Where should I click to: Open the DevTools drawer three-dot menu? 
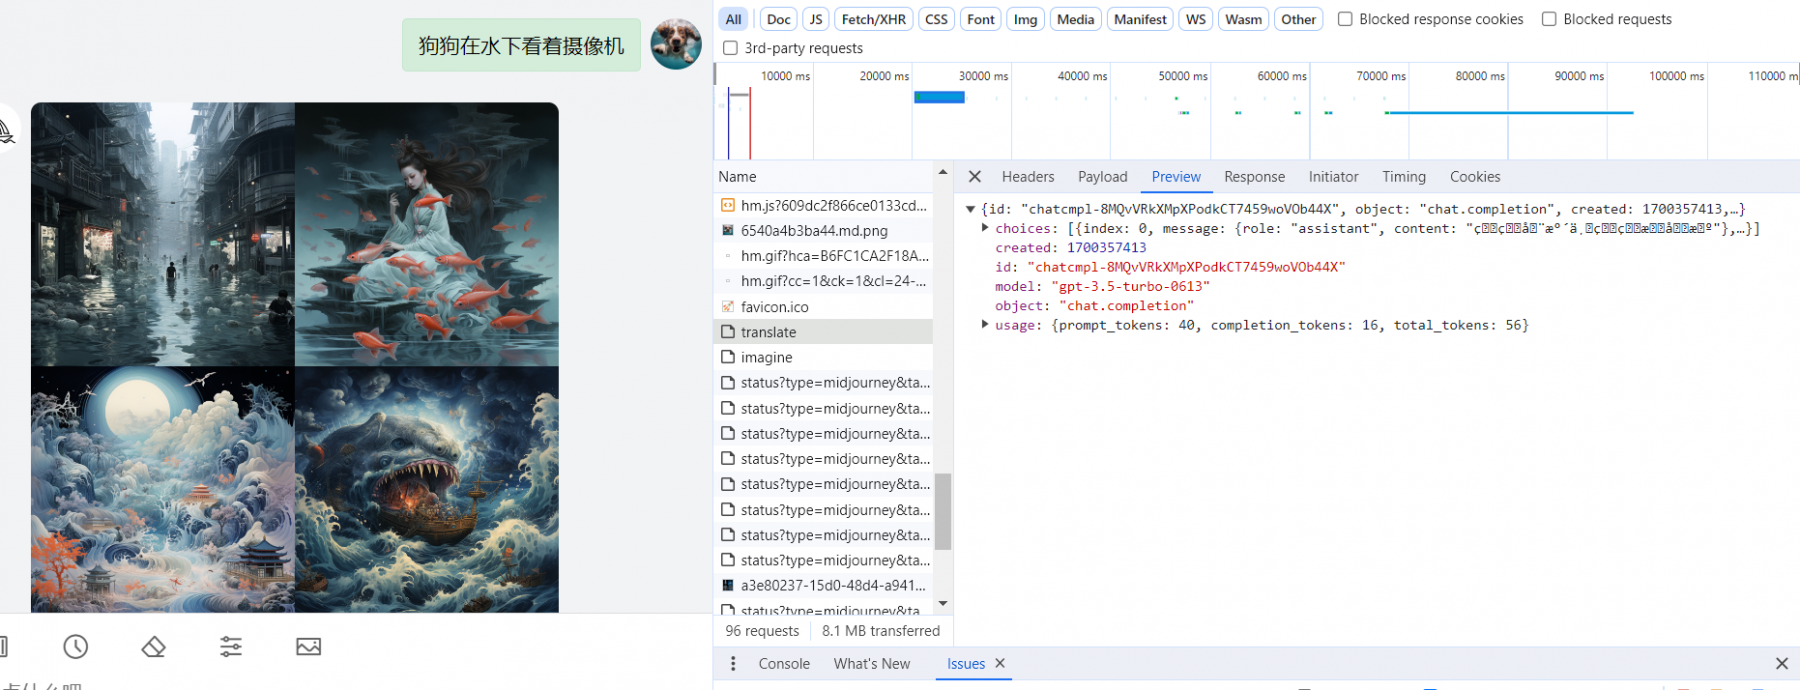click(733, 663)
